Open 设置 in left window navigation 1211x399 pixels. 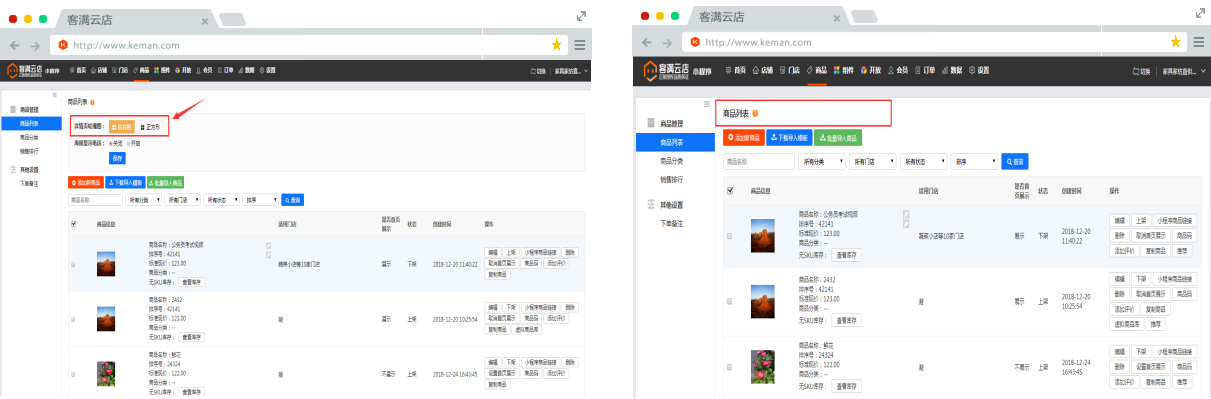[267, 70]
